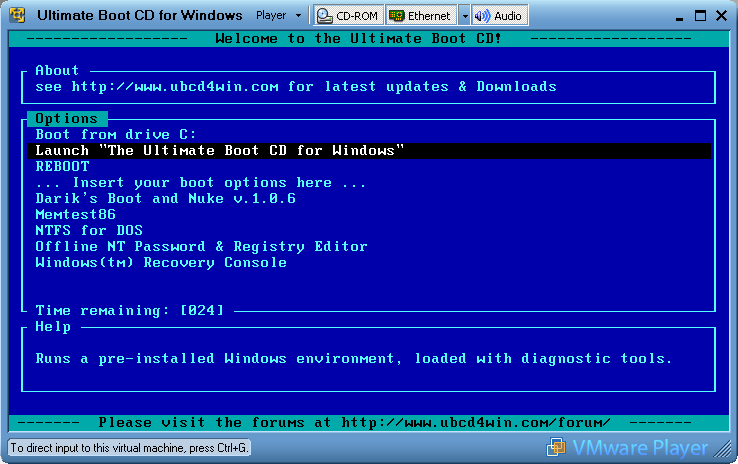Click the VMware app icon in title bar
The height and width of the screenshot is (464, 738).
[x=17, y=15]
